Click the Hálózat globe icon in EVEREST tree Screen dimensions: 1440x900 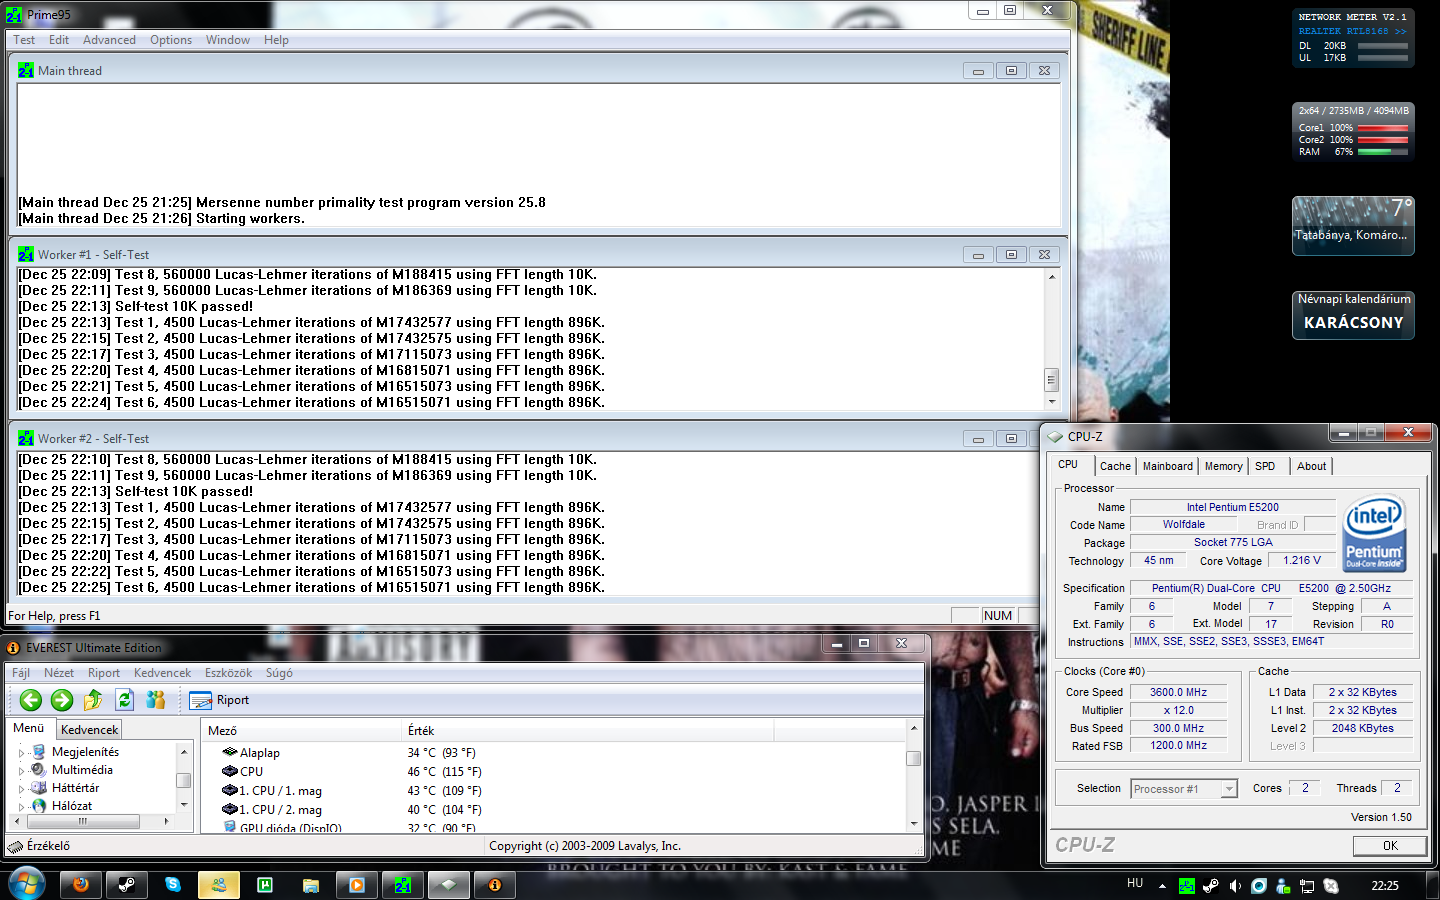(39, 806)
